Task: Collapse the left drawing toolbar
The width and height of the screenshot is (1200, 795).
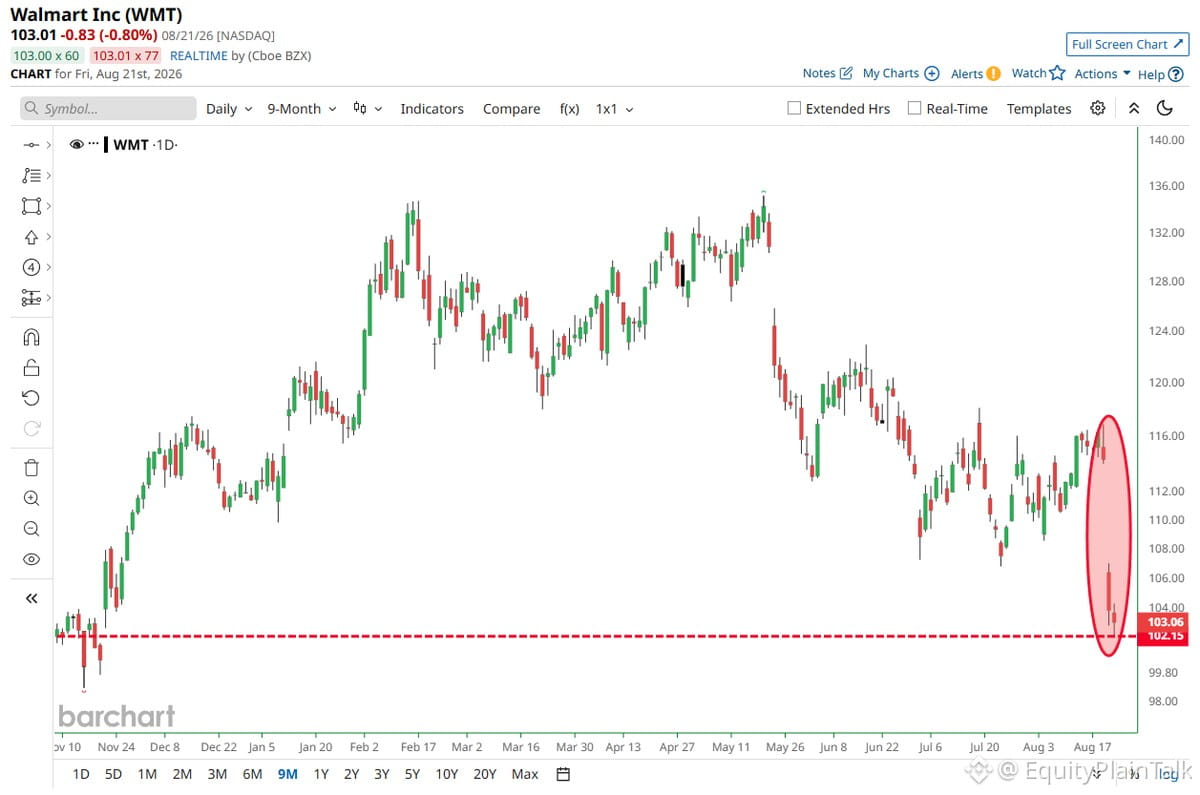Action: pos(31,598)
